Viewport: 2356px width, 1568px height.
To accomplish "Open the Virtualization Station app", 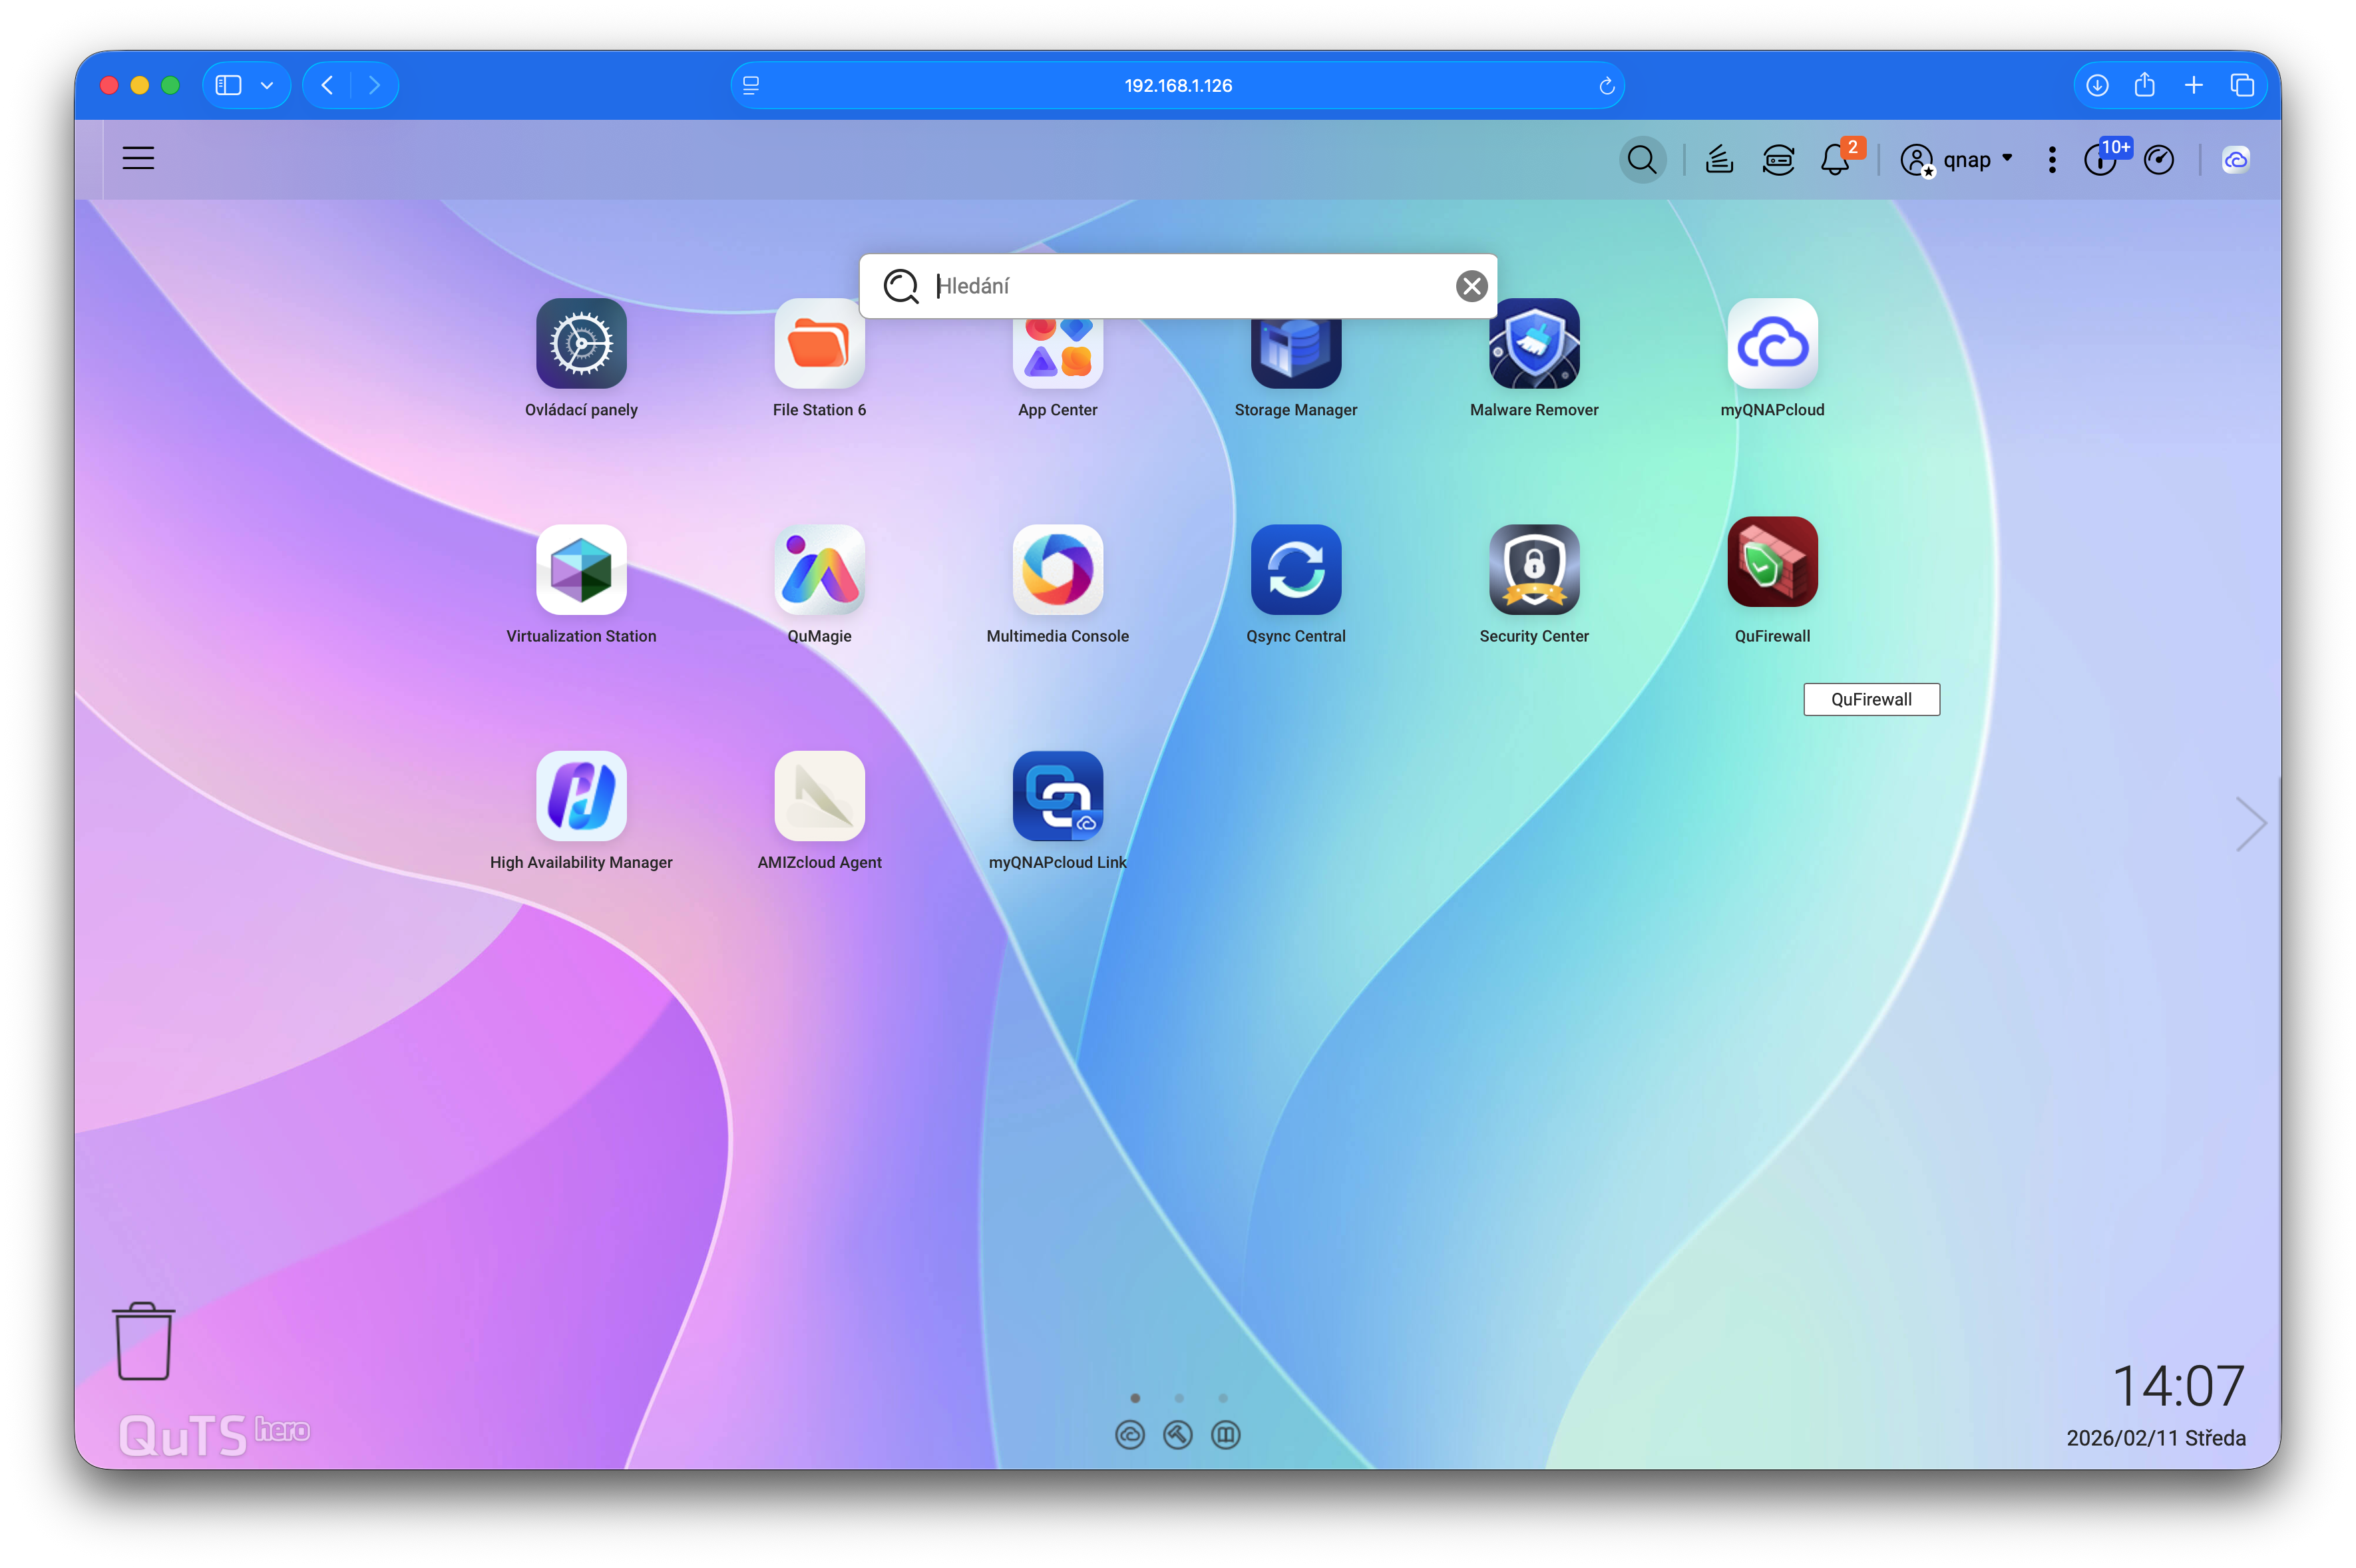I will pos(581,570).
